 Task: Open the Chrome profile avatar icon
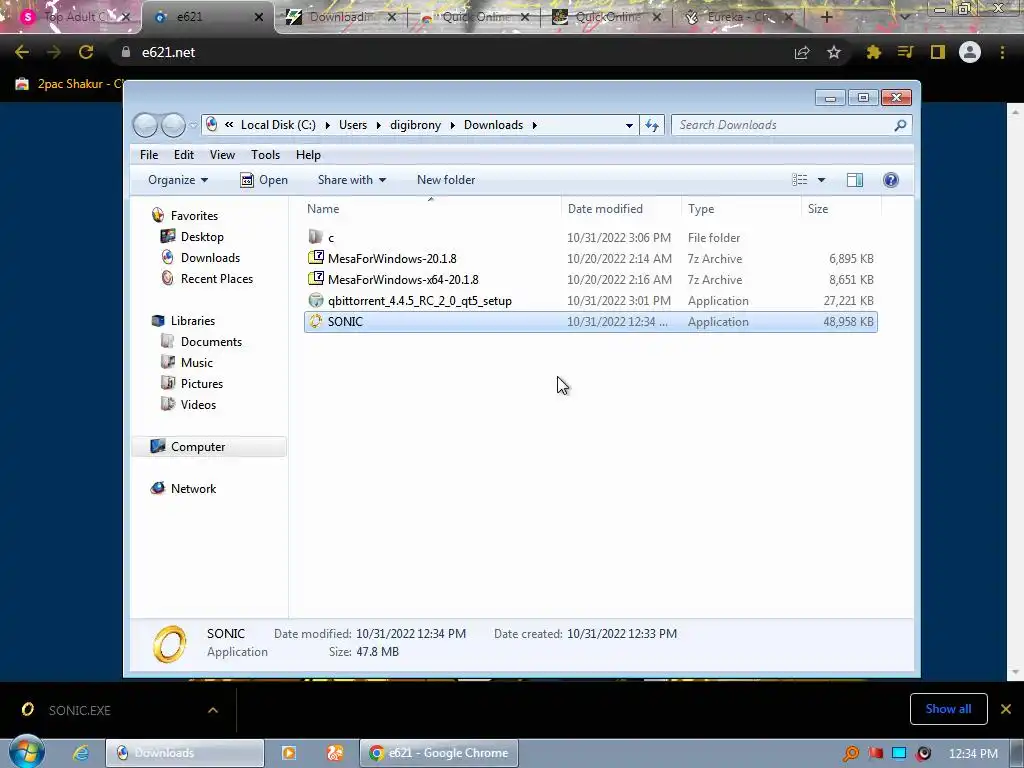970,52
